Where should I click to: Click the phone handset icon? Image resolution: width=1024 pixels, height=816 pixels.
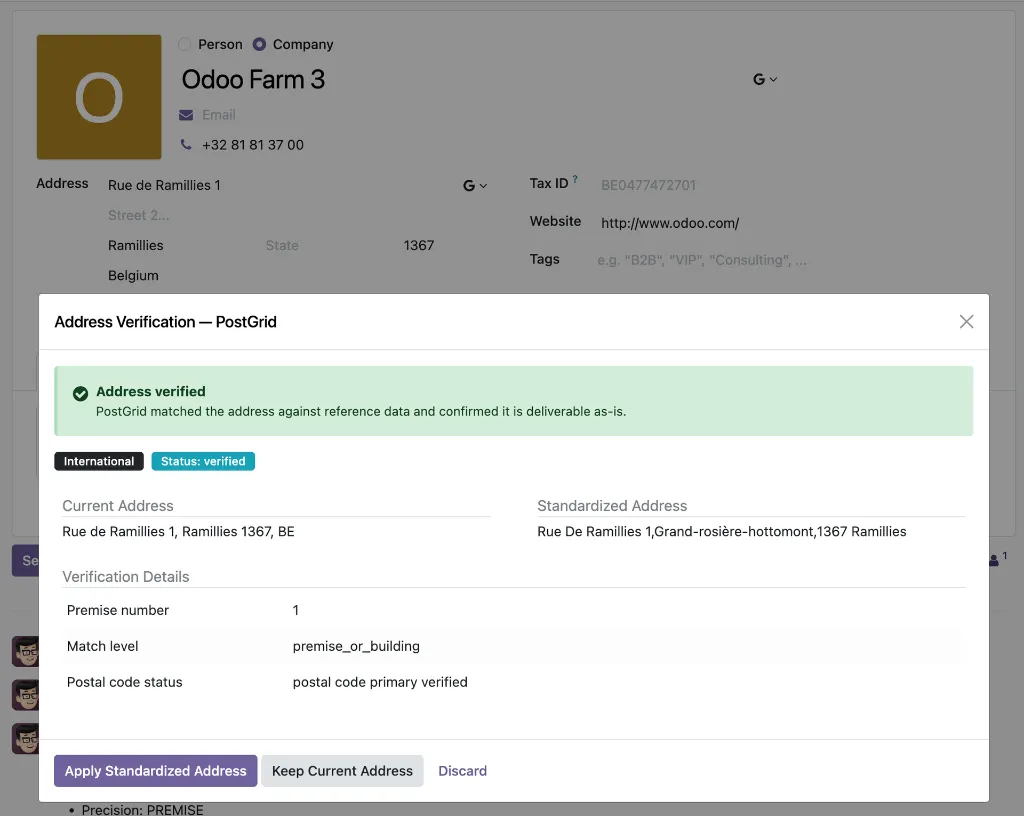pos(186,144)
